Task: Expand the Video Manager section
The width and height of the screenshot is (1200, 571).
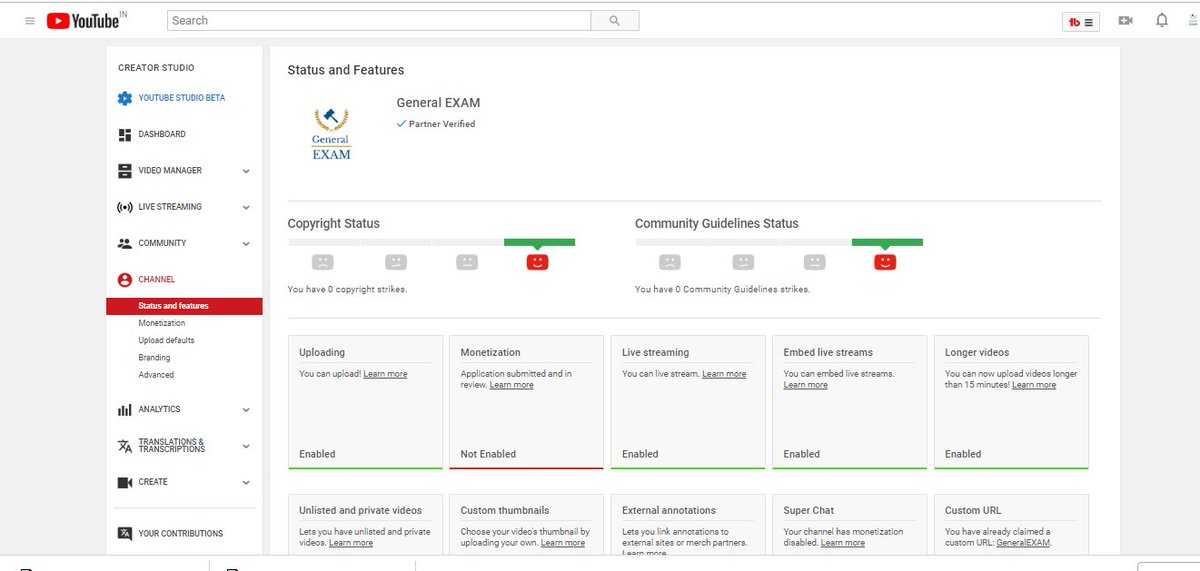Action: tap(246, 171)
